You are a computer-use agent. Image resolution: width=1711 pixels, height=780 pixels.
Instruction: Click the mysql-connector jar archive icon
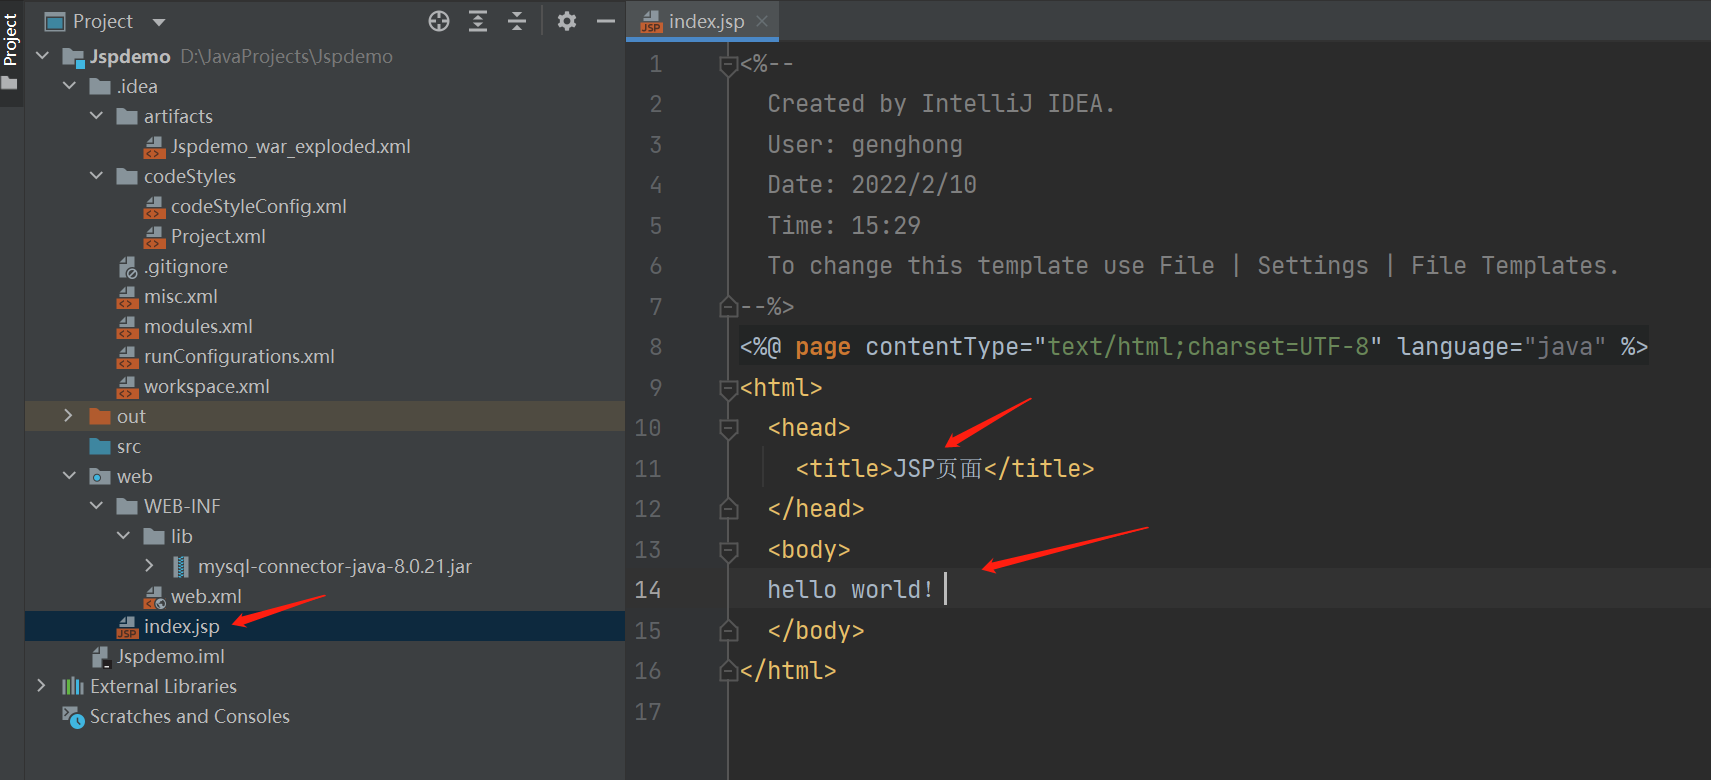point(181,566)
